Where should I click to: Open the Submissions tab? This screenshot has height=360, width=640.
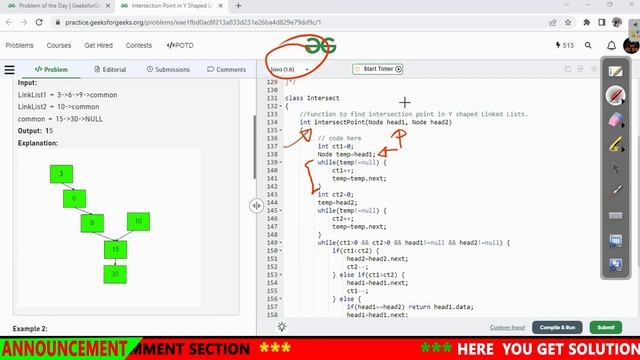coord(168,69)
